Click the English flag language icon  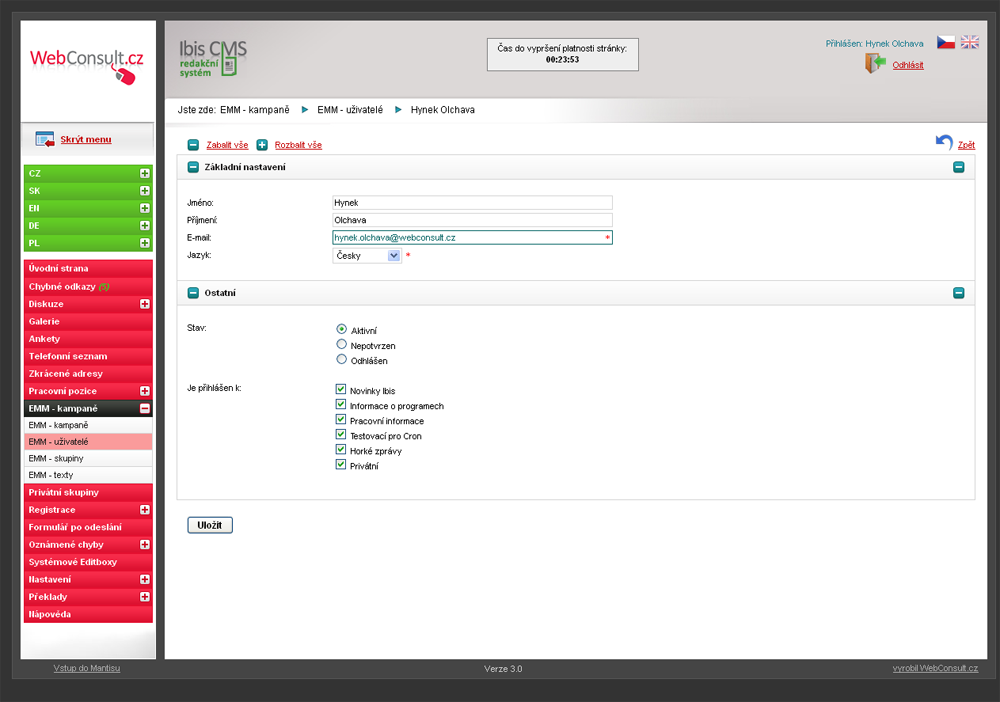click(969, 43)
